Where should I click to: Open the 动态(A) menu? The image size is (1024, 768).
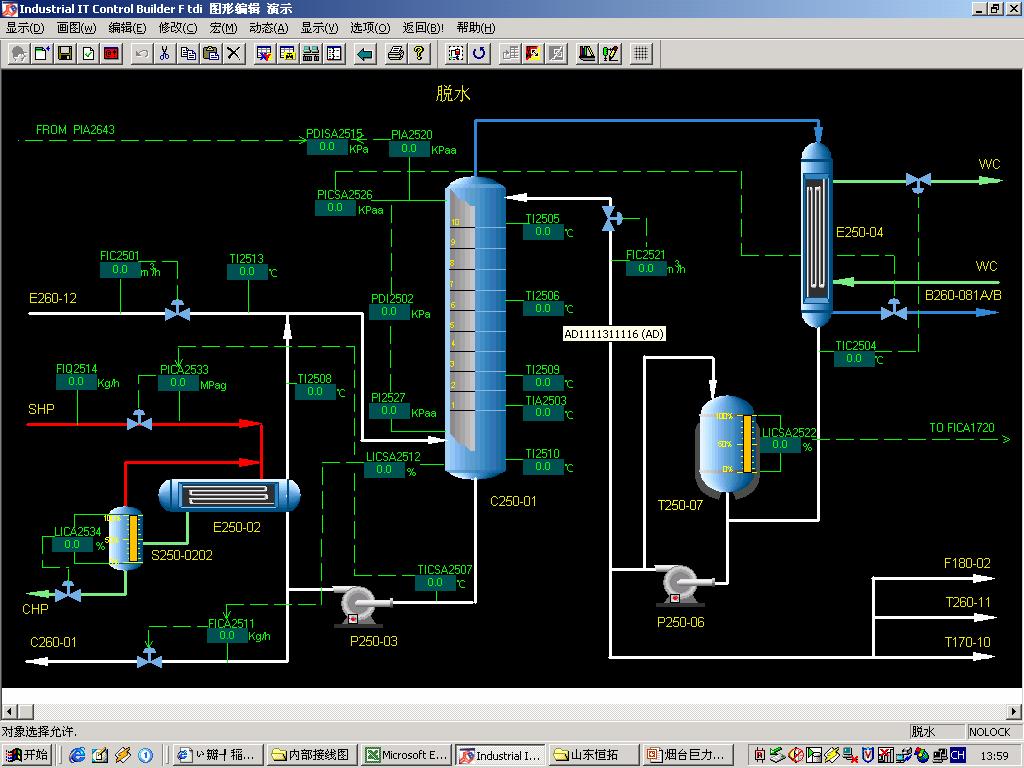coord(268,28)
